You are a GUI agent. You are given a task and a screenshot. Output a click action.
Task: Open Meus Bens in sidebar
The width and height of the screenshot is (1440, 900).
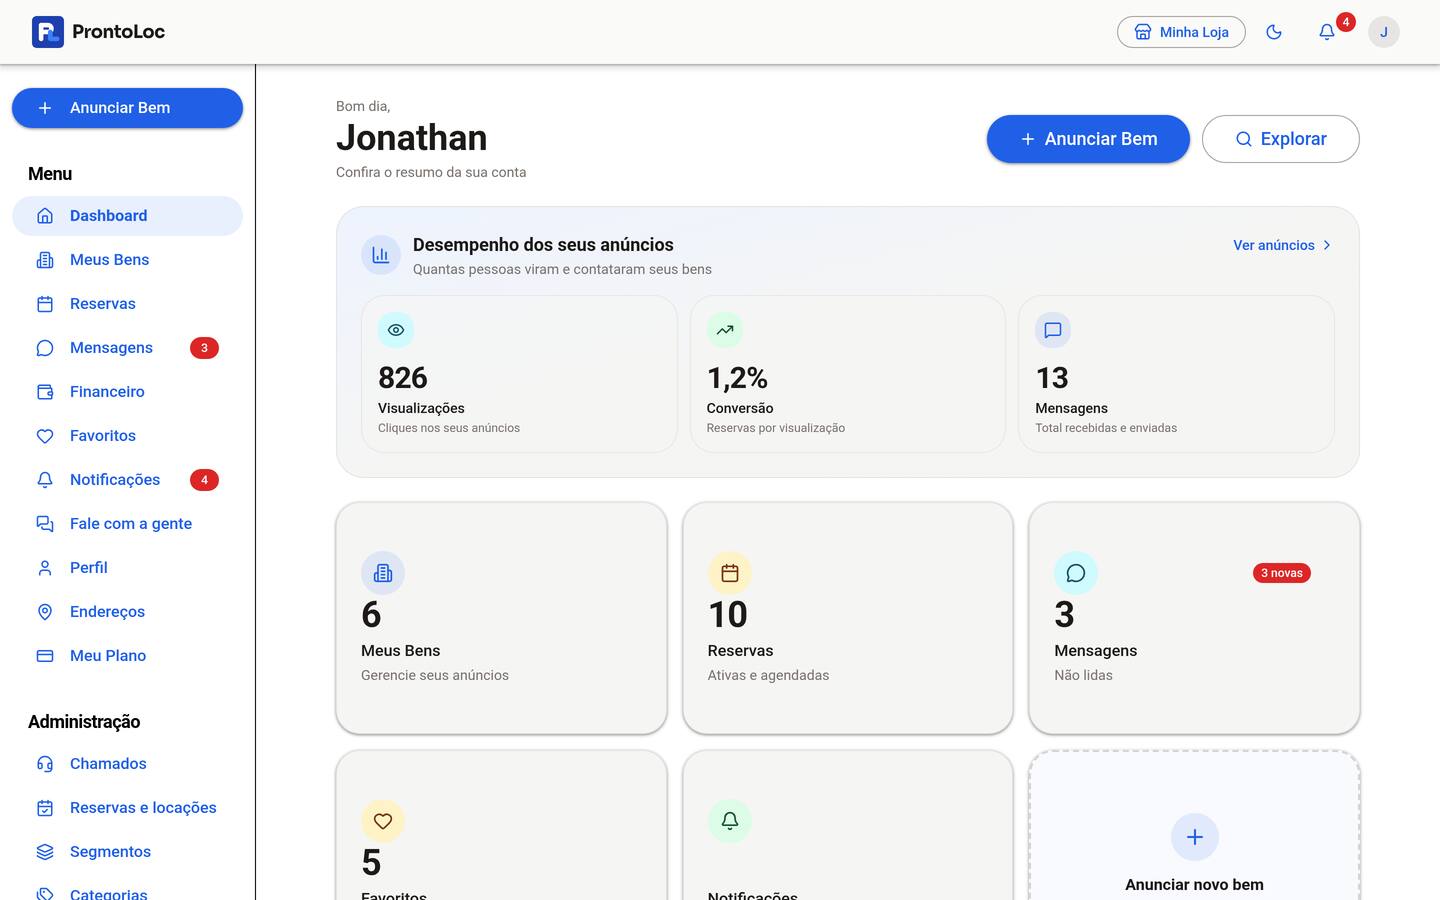pos(127,260)
